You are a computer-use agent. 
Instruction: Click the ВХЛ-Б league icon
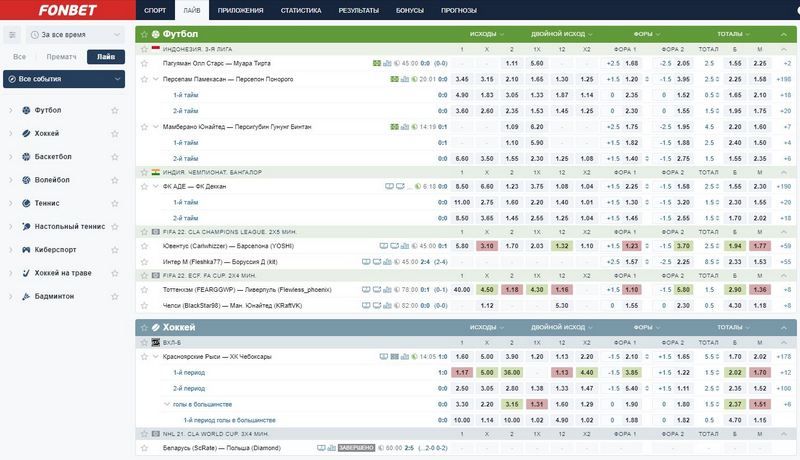(x=156, y=343)
